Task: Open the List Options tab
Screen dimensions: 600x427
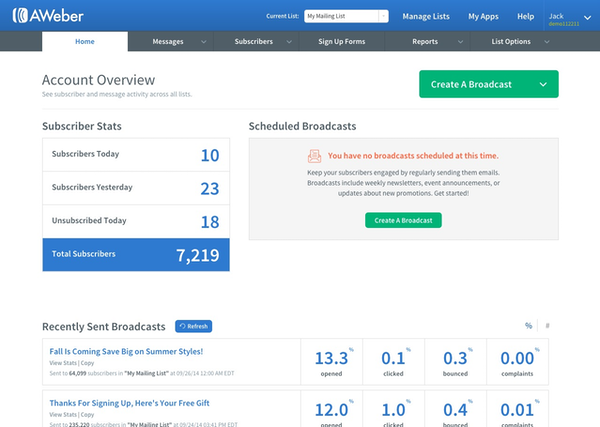Action: click(x=513, y=41)
